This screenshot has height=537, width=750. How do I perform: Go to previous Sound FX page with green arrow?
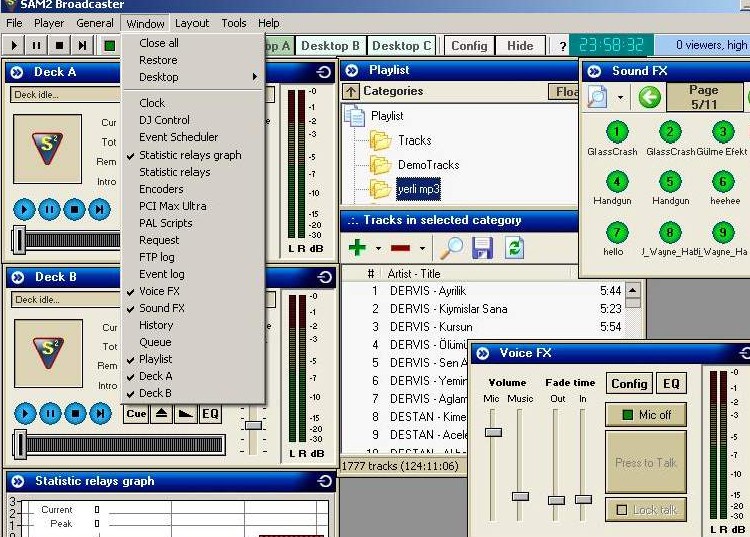(649, 97)
